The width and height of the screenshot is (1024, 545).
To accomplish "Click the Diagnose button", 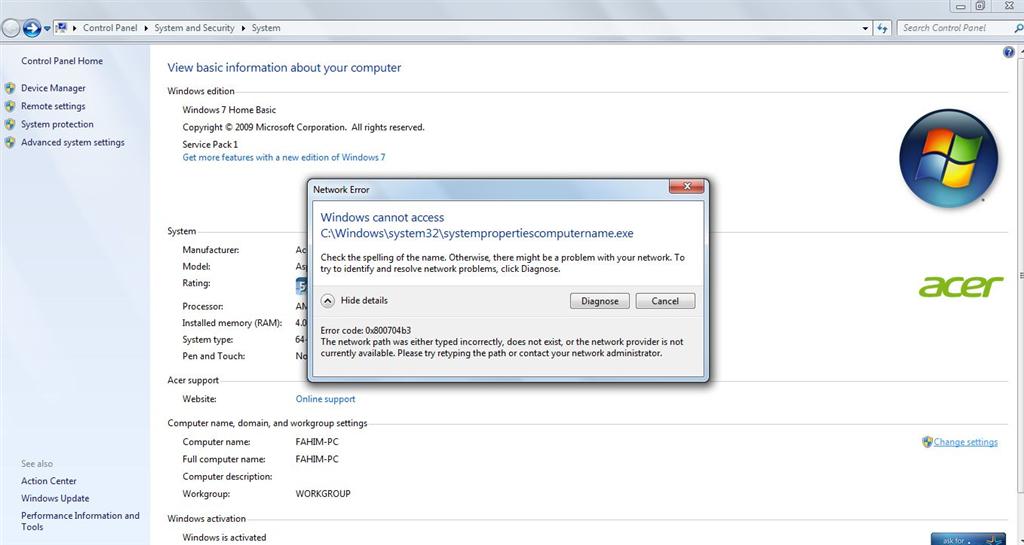I will [600, 301].
